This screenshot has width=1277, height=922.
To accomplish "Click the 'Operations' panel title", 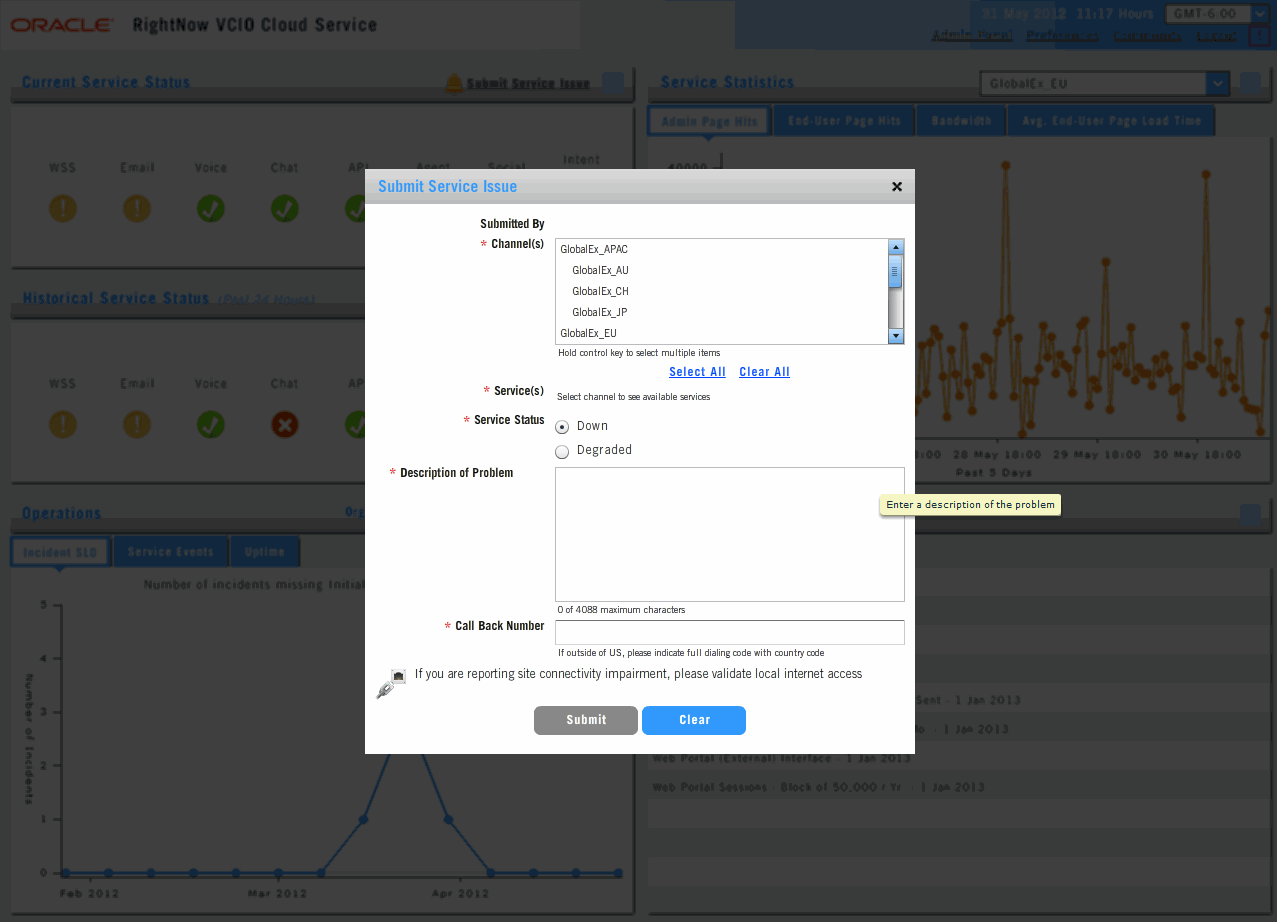I will pyautogui.click(x=62, y=513).
